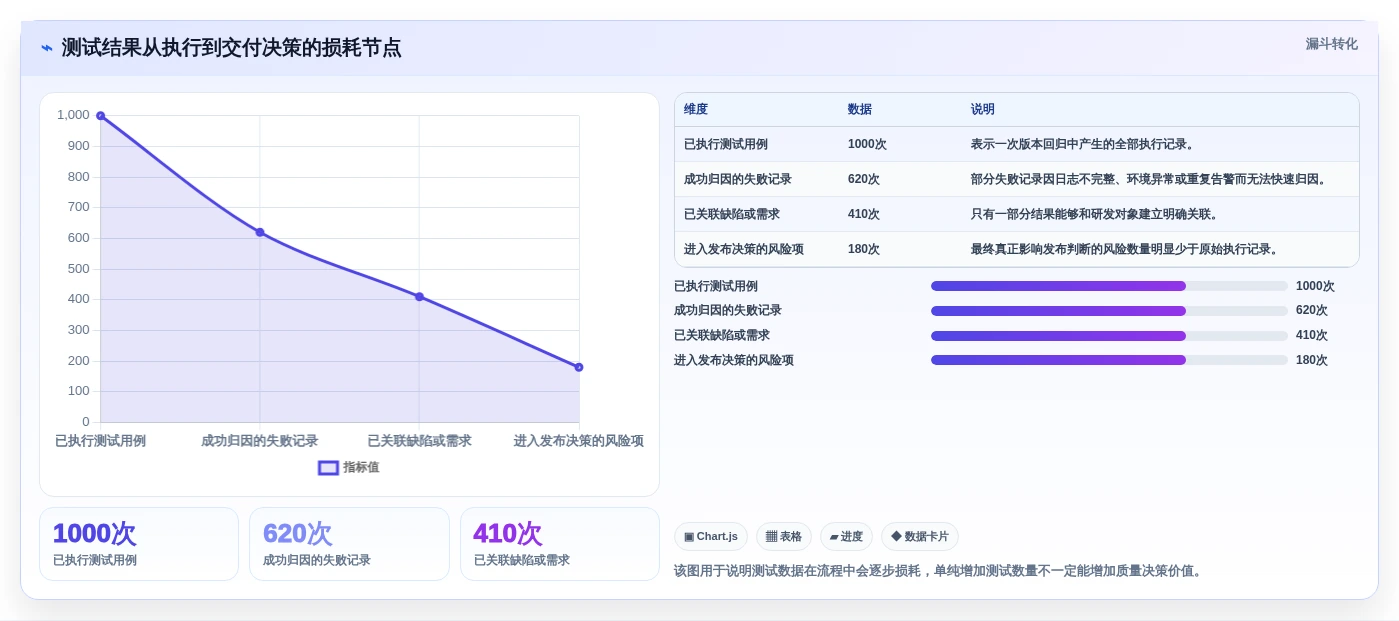Select the 数据卡片 tag chip
Image resolution: width=1399 pixels, height=621 pixels.
point(920,537)
